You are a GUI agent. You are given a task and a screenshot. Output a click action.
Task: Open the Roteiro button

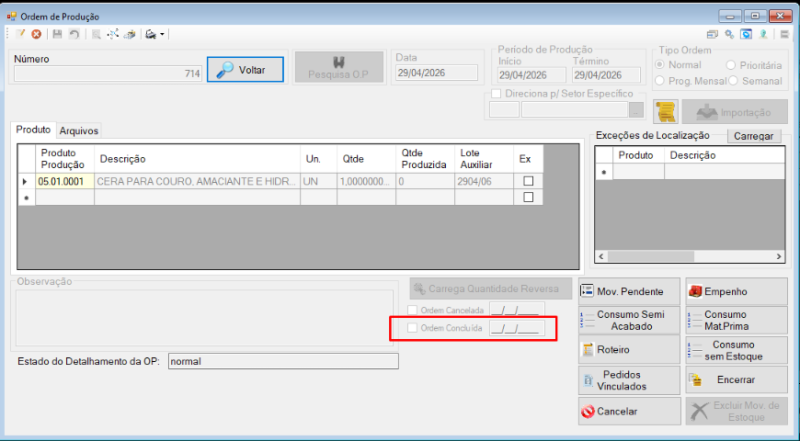(629, 350)
